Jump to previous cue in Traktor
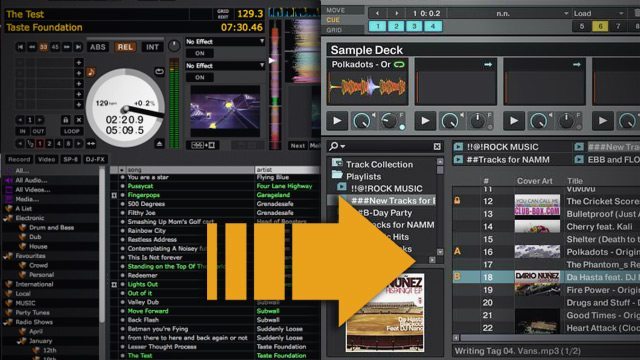The height and width of the screenshot is (360, 640). click(378, 13)
